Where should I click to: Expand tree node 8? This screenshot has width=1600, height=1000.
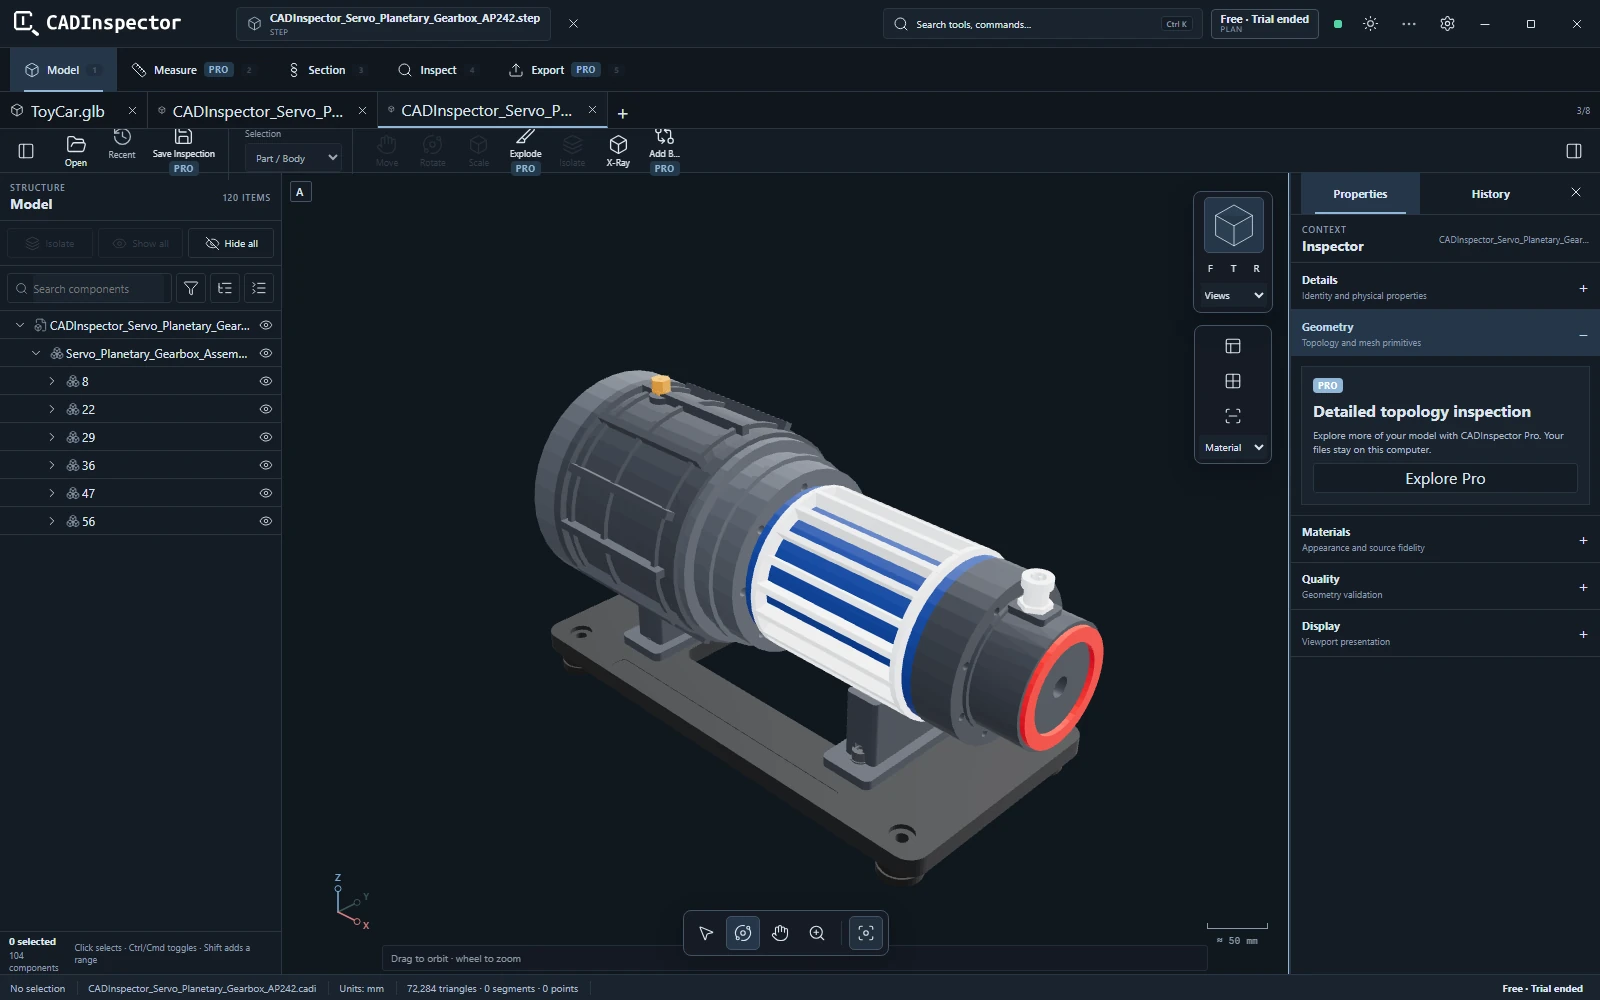52,381
